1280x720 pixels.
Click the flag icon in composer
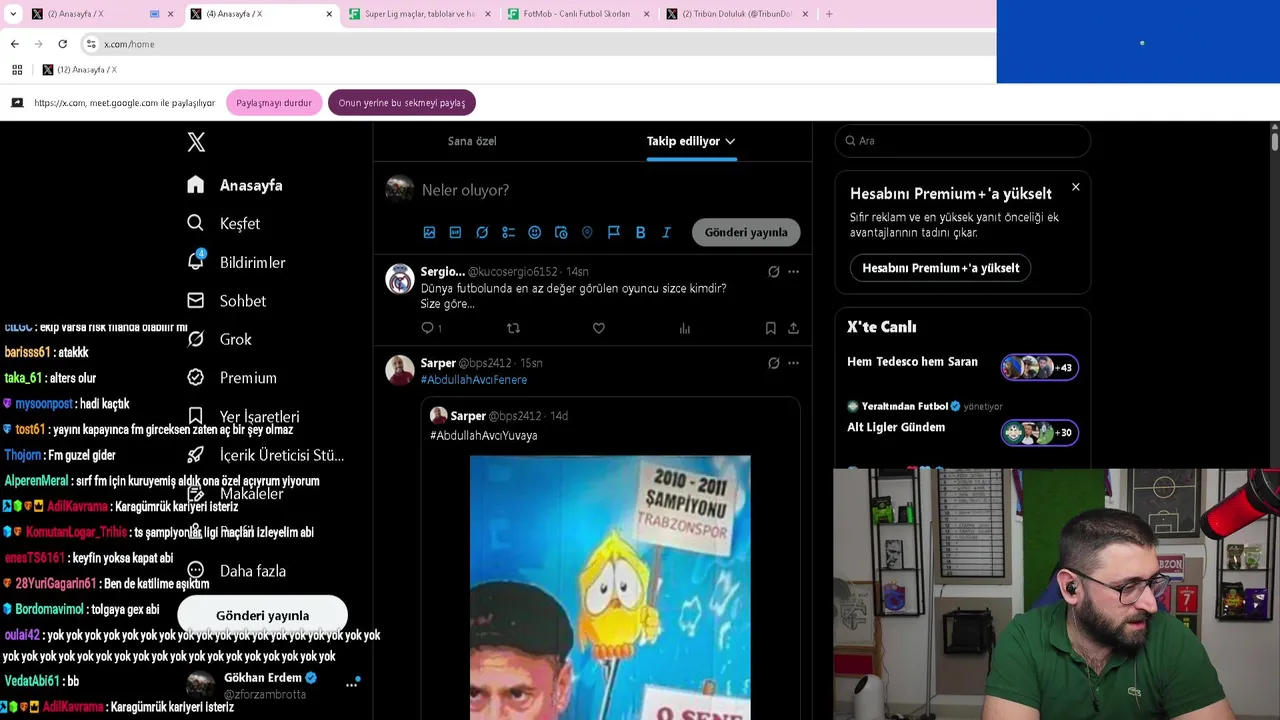pos(614,232)
